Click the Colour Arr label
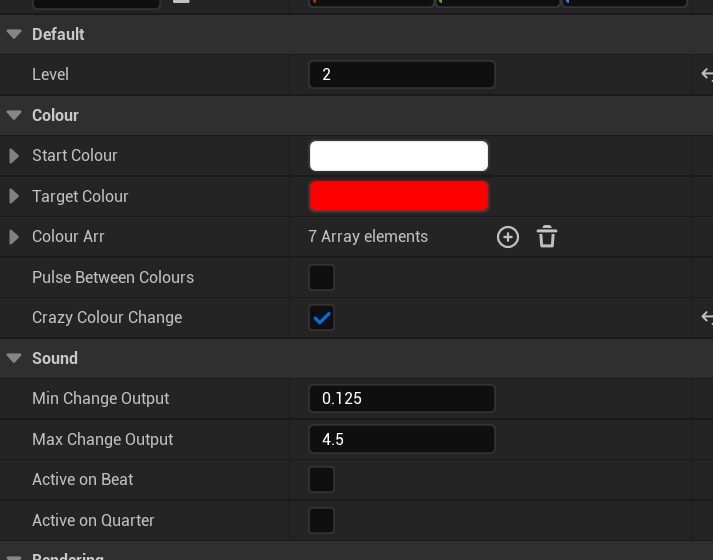Image resolution: width=713 pixels, height=560 pixels. point(68,236)
